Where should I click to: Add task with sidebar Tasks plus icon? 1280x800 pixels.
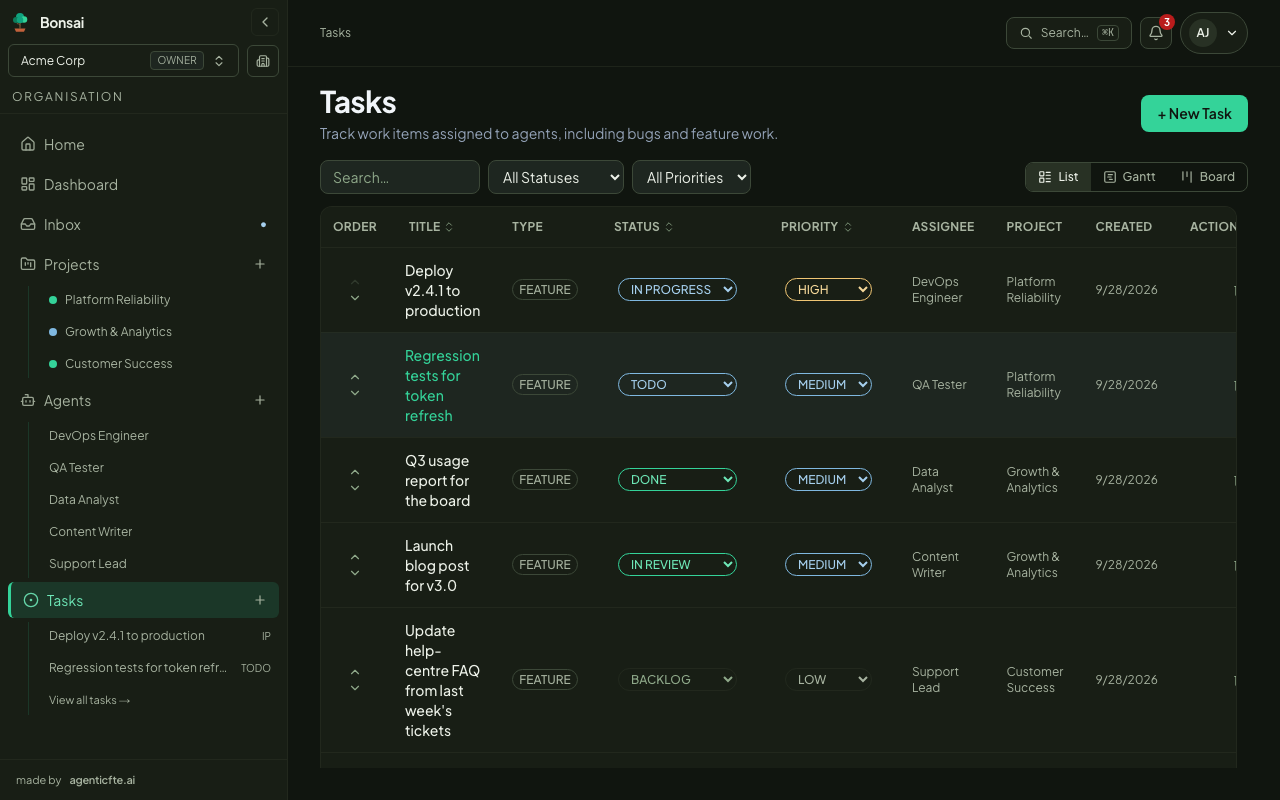click(260, 601)
